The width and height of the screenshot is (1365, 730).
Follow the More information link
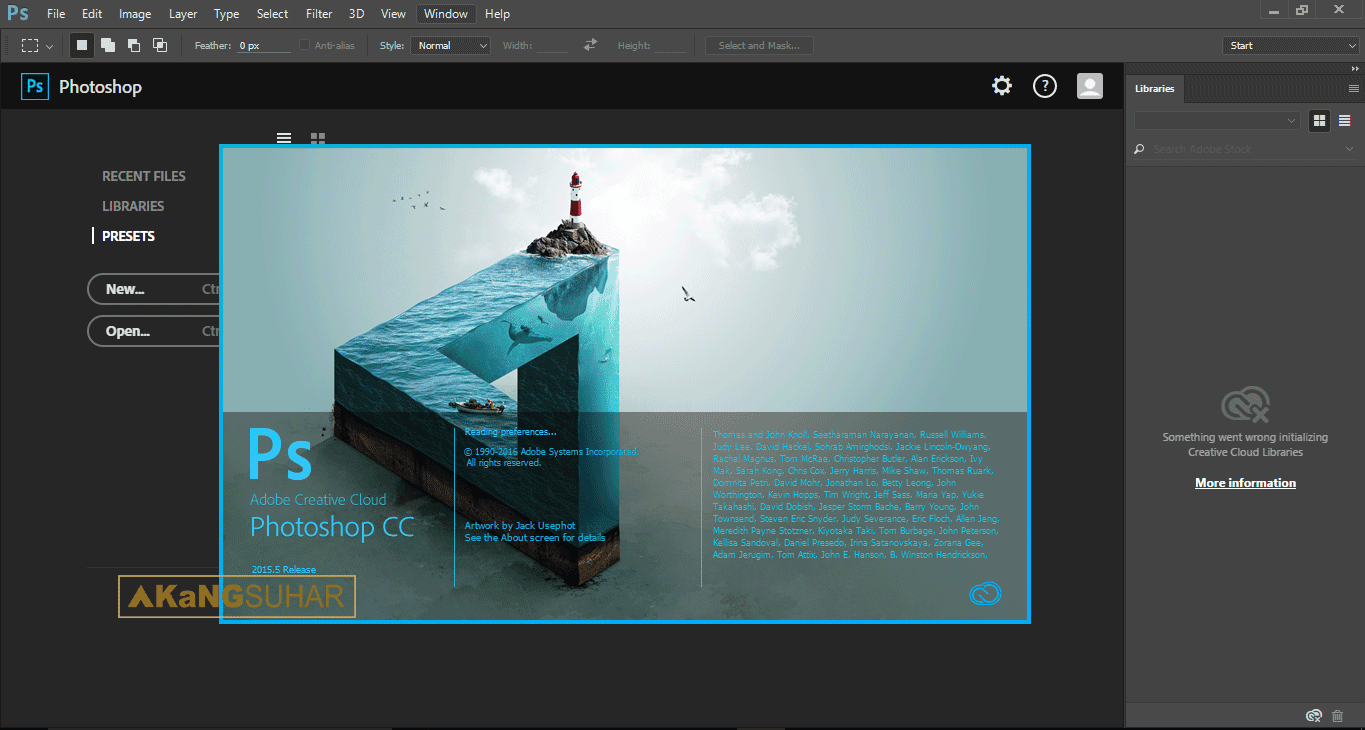tap(1245, 483)
